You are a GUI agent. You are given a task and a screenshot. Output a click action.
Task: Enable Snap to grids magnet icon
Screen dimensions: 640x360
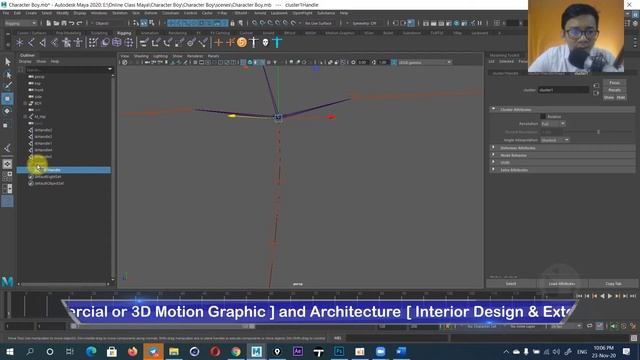click(x=254, y=23)
